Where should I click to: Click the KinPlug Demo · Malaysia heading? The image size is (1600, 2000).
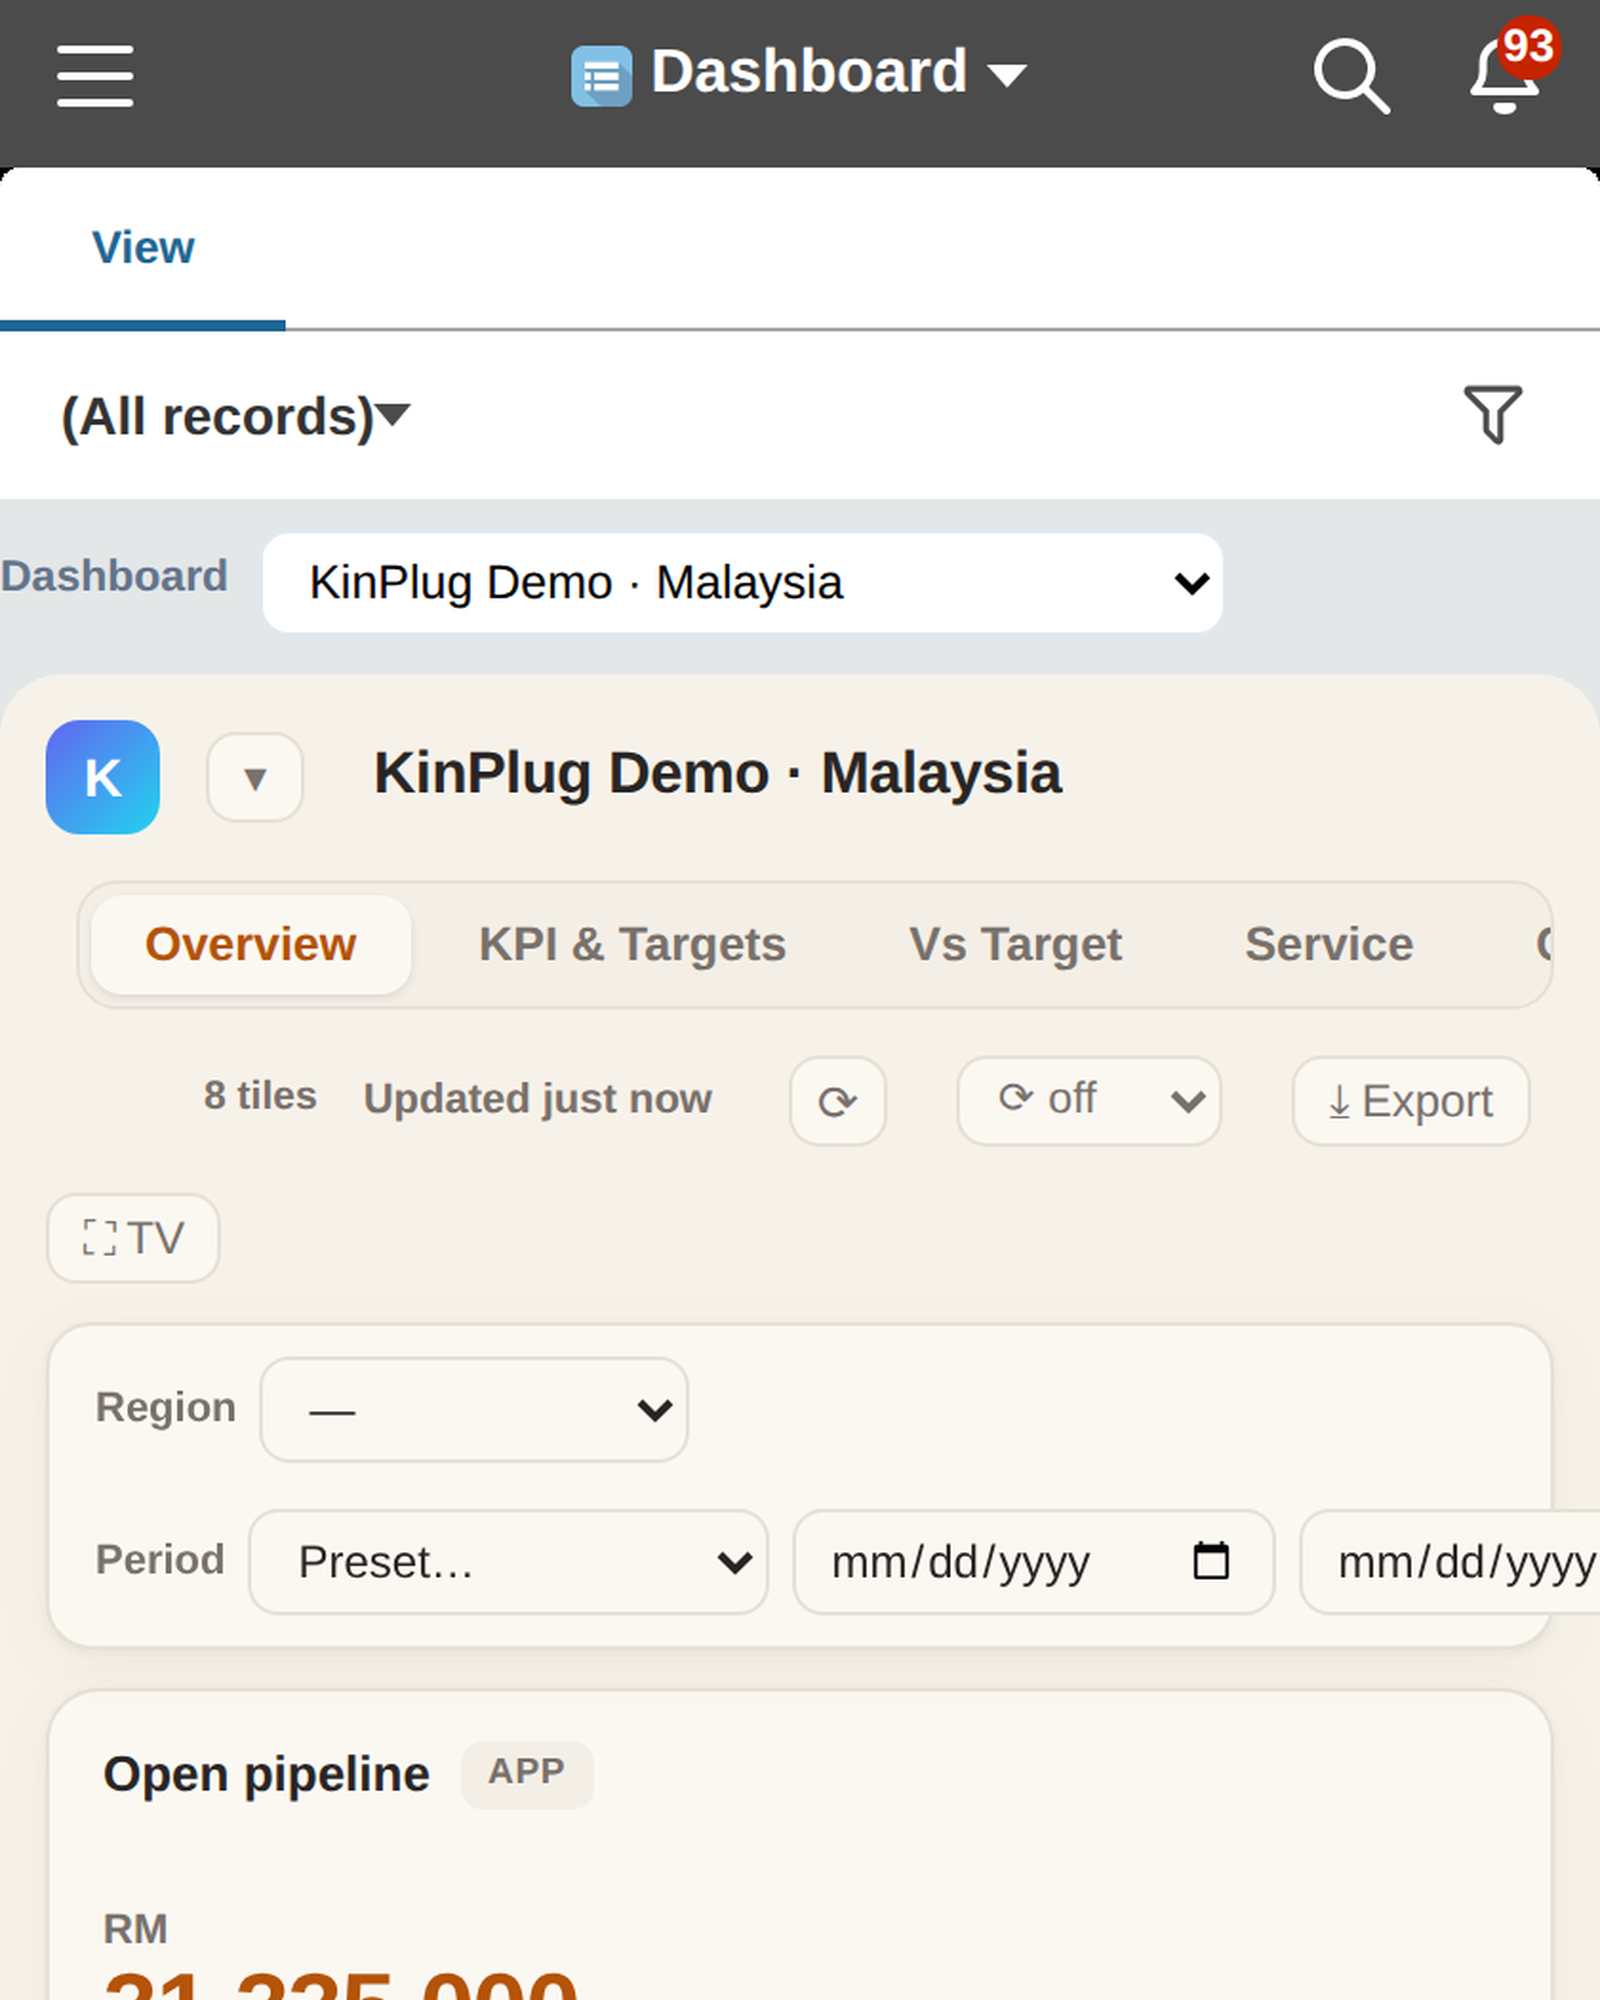click(x=717, y=773)
